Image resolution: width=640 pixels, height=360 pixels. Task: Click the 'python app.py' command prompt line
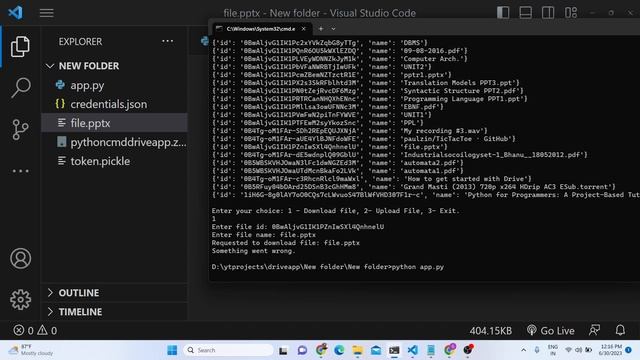tap(327, 267)
